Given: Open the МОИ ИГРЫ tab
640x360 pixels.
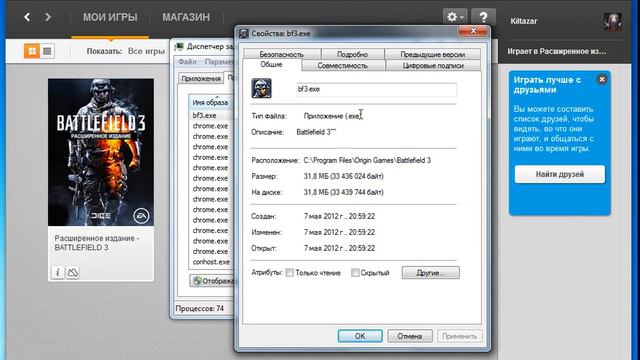Looking at the screenshot, I should [x=110, y=17].
